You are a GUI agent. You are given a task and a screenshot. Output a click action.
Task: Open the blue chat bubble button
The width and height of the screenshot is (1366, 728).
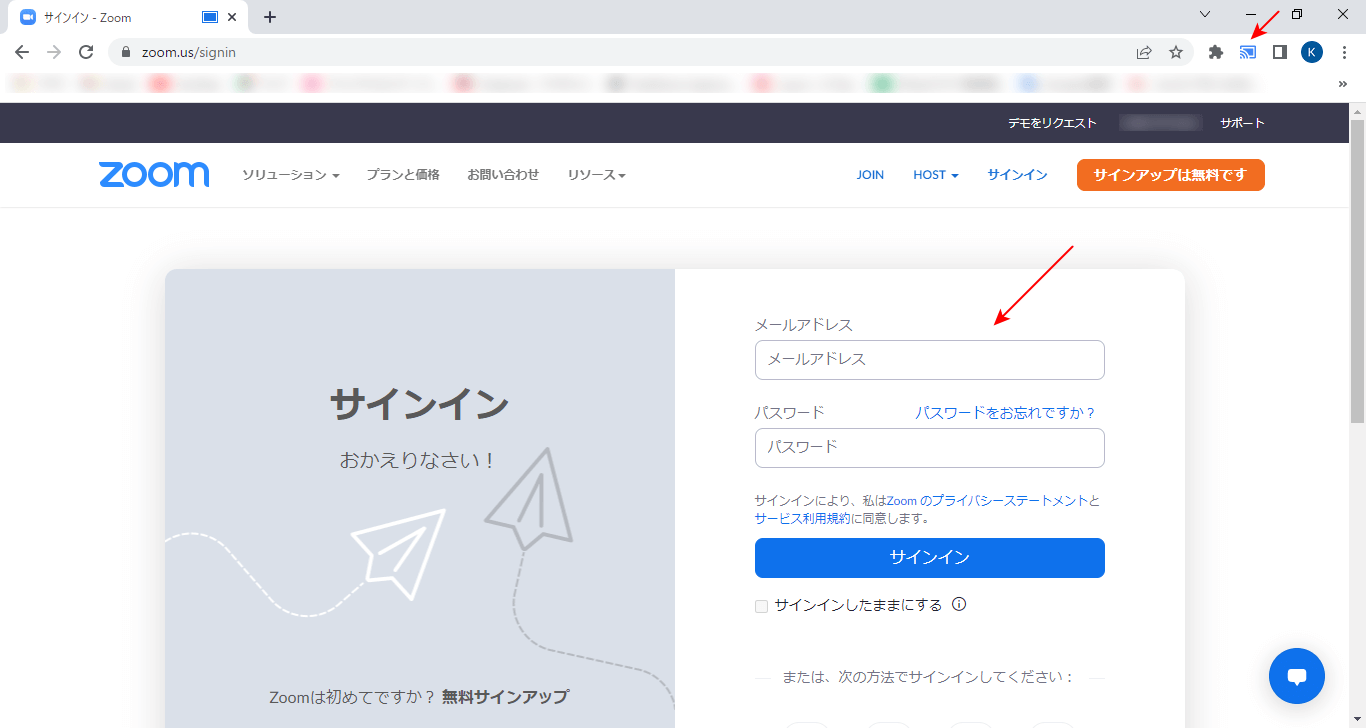coord(1297,677)
